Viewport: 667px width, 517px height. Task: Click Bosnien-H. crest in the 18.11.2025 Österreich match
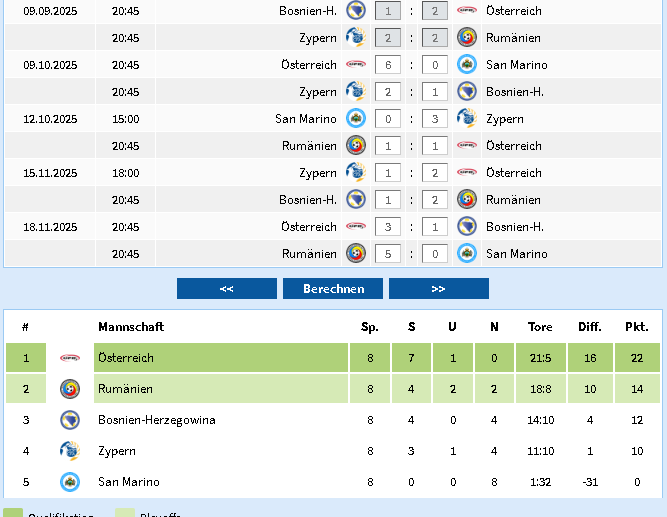(x=467, y=227)
